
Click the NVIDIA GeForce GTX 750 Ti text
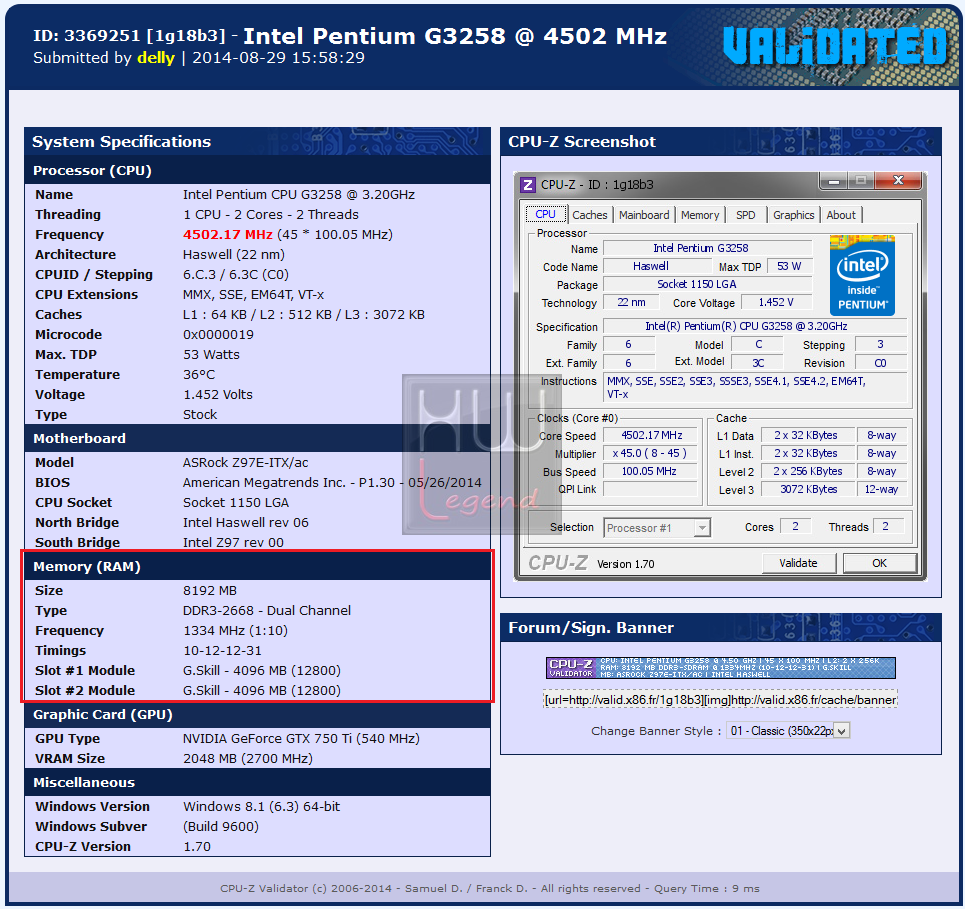point(301,739)
